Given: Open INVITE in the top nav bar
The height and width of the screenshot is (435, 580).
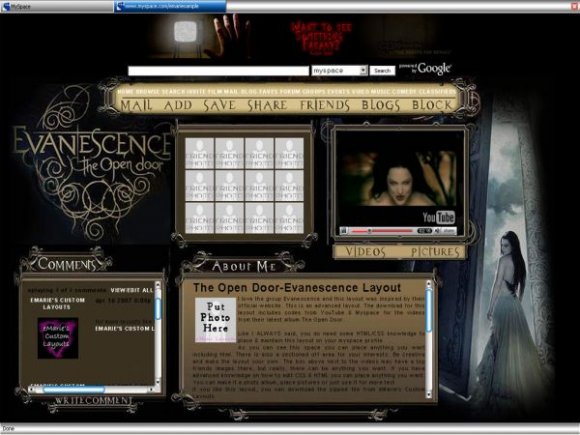Looking at the screenshot, I should point(196,91).
